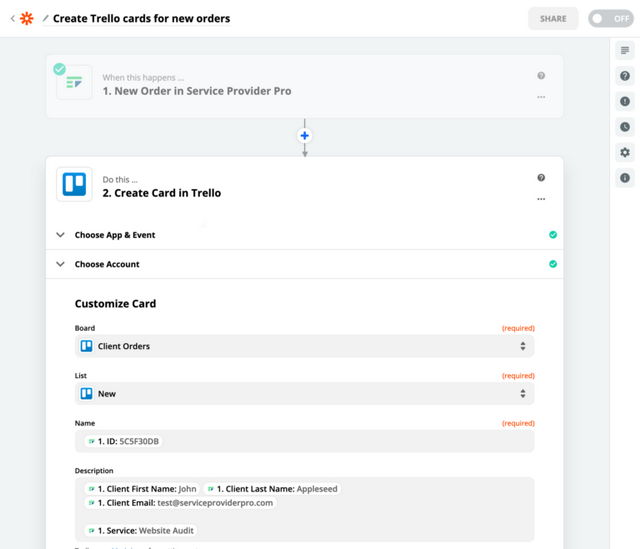
Task: Expand the Choose Account section
Action: (x=107, y=264)
